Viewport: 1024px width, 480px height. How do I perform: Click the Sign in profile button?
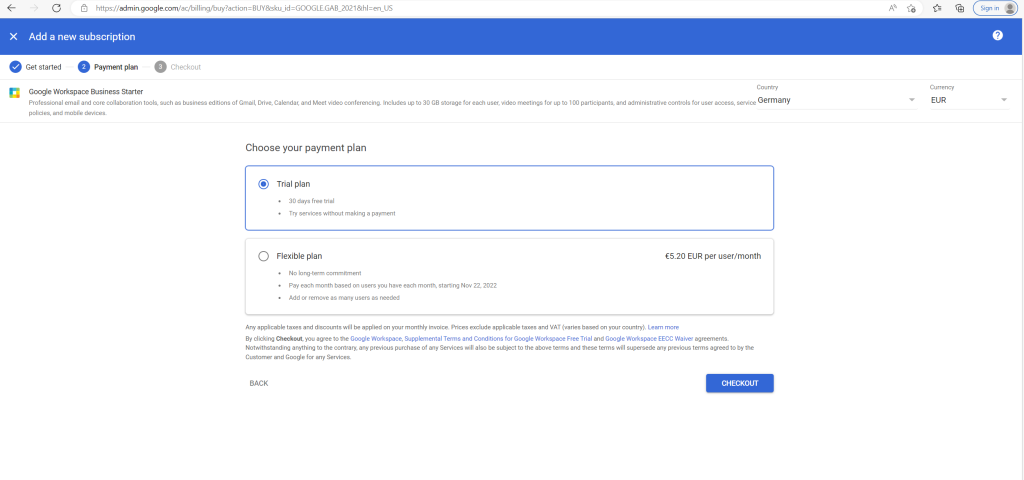coord(995,8)
